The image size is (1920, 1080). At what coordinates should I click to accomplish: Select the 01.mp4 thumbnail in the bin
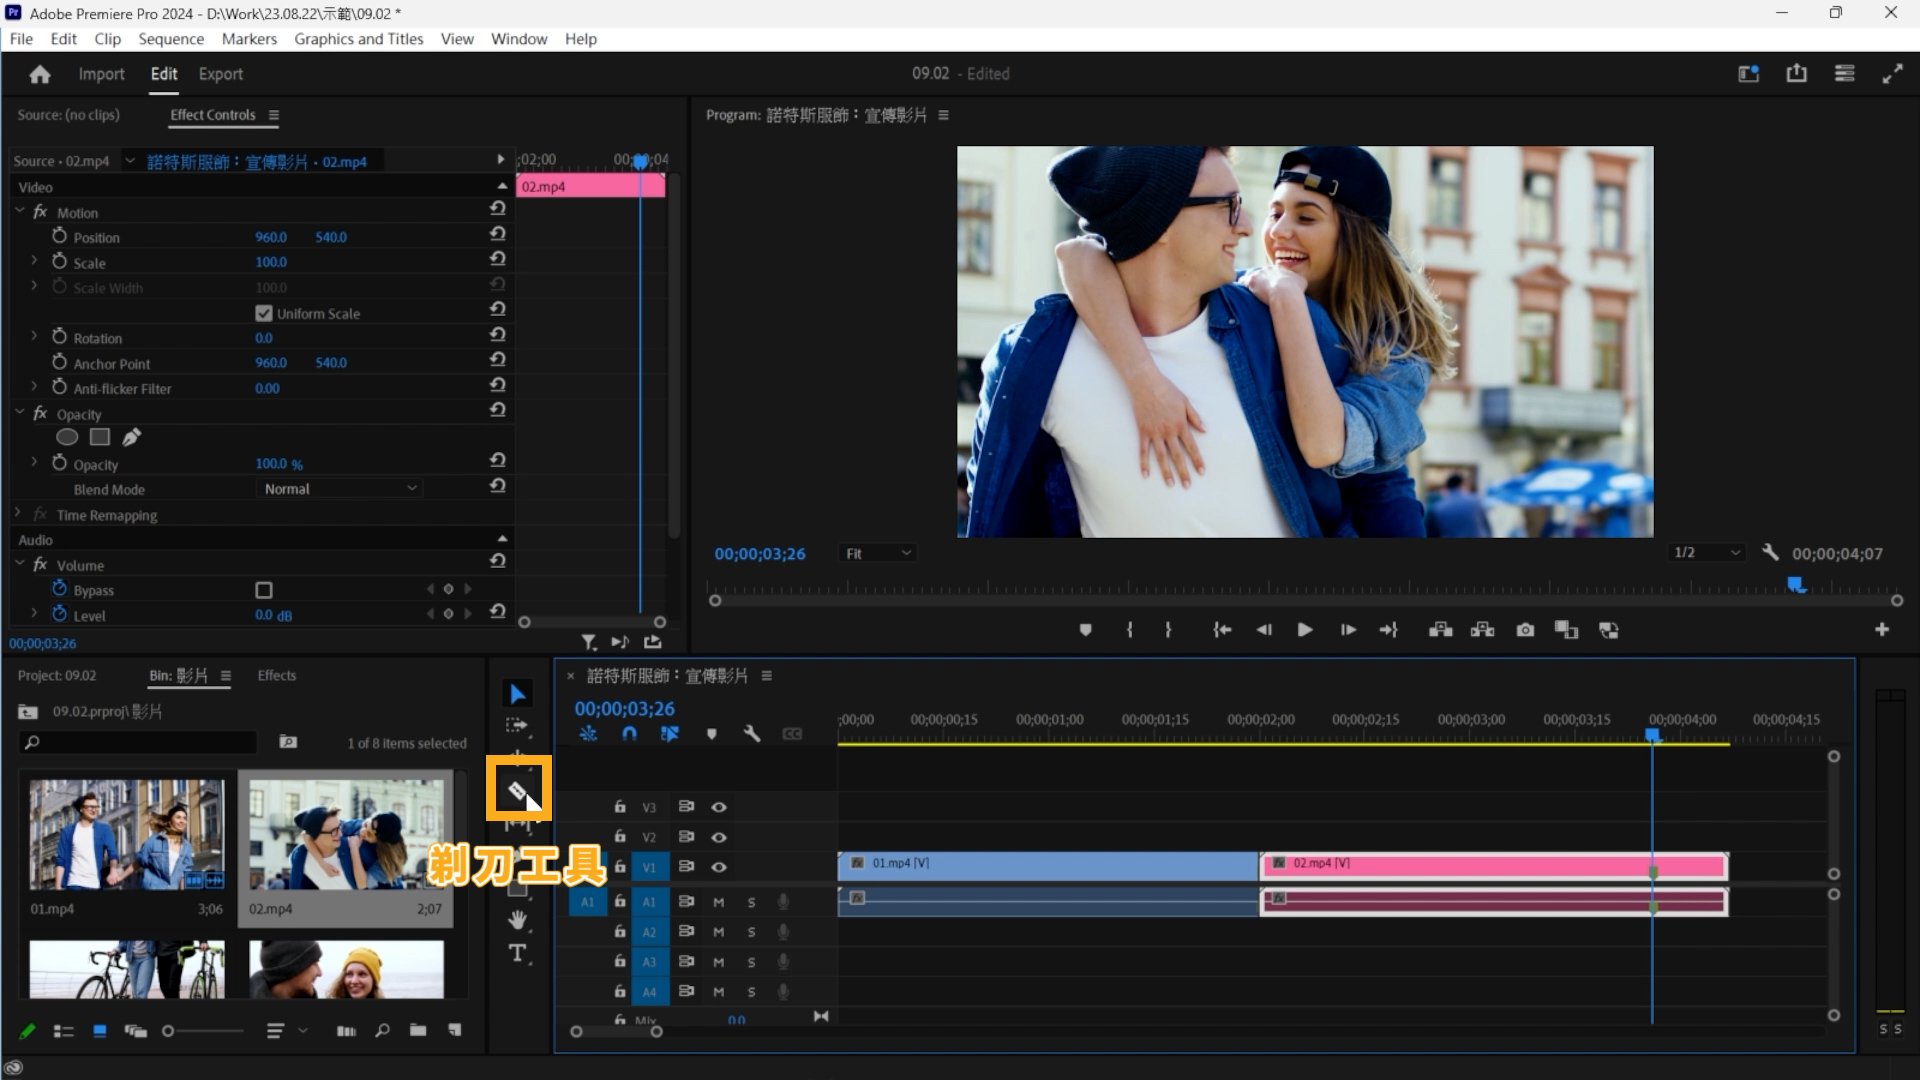(x=127, y=836)
